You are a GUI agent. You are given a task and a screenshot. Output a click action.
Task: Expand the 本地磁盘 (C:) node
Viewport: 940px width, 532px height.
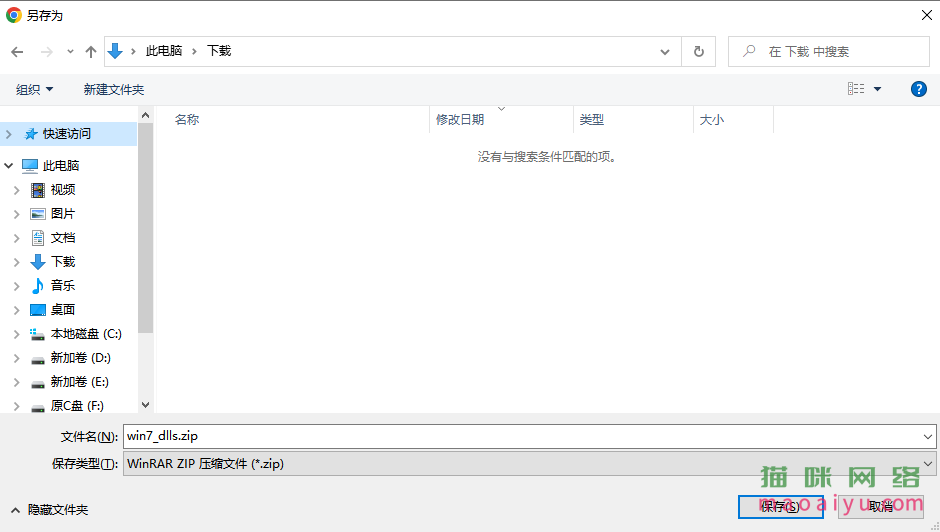[17, 334]
